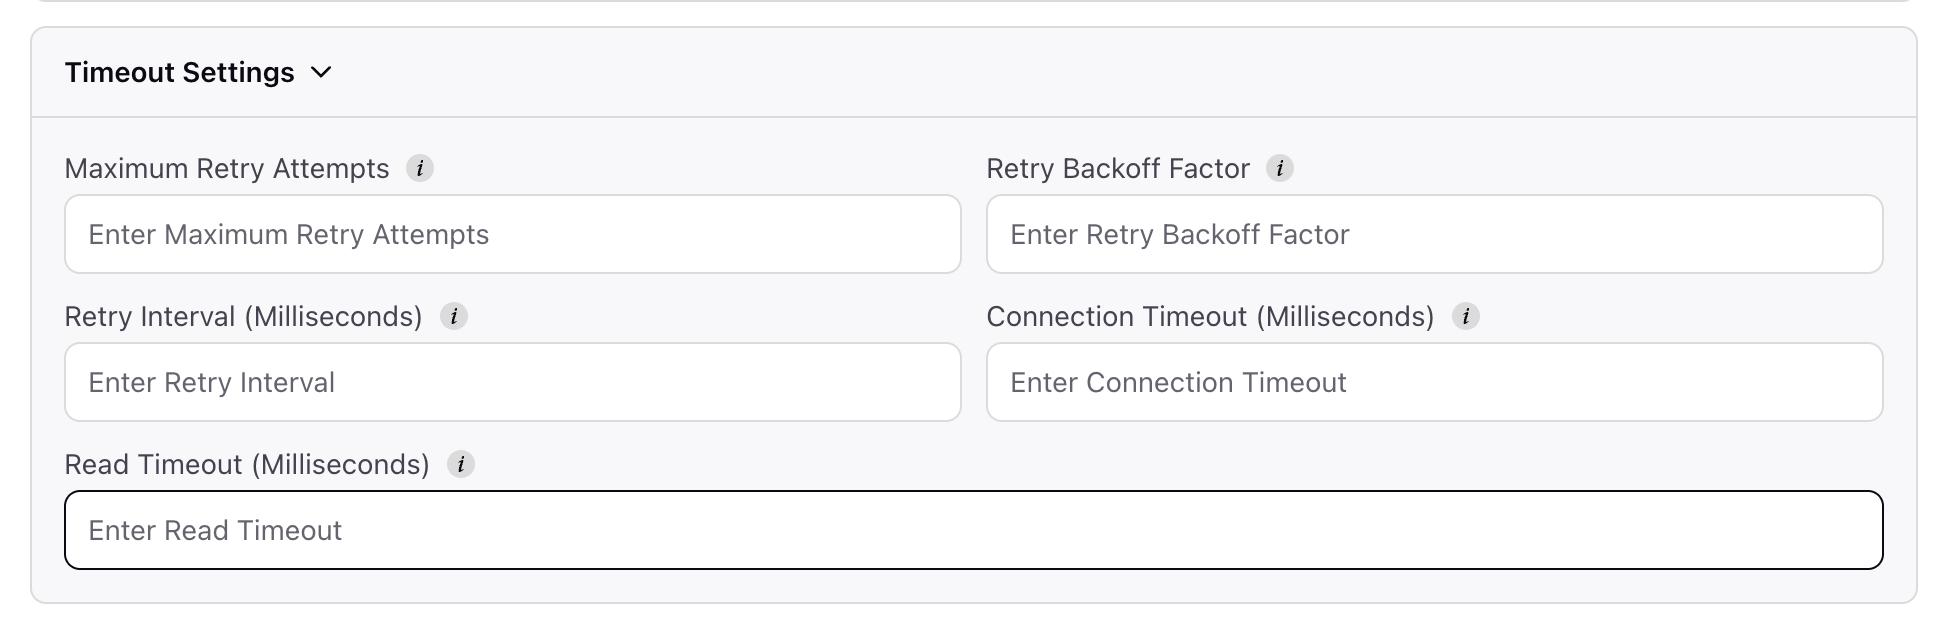Viewport: 1944px width, 630px height.
Task: Select the Read Timeout input field
Action: point(974,530)
